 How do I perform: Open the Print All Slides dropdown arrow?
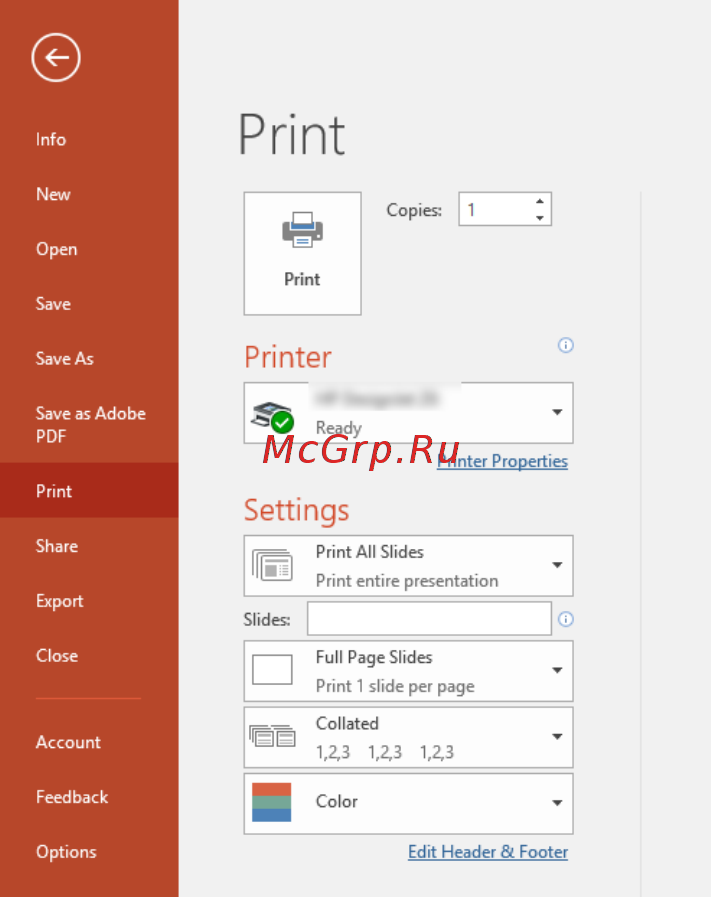[x=557, y=565]
